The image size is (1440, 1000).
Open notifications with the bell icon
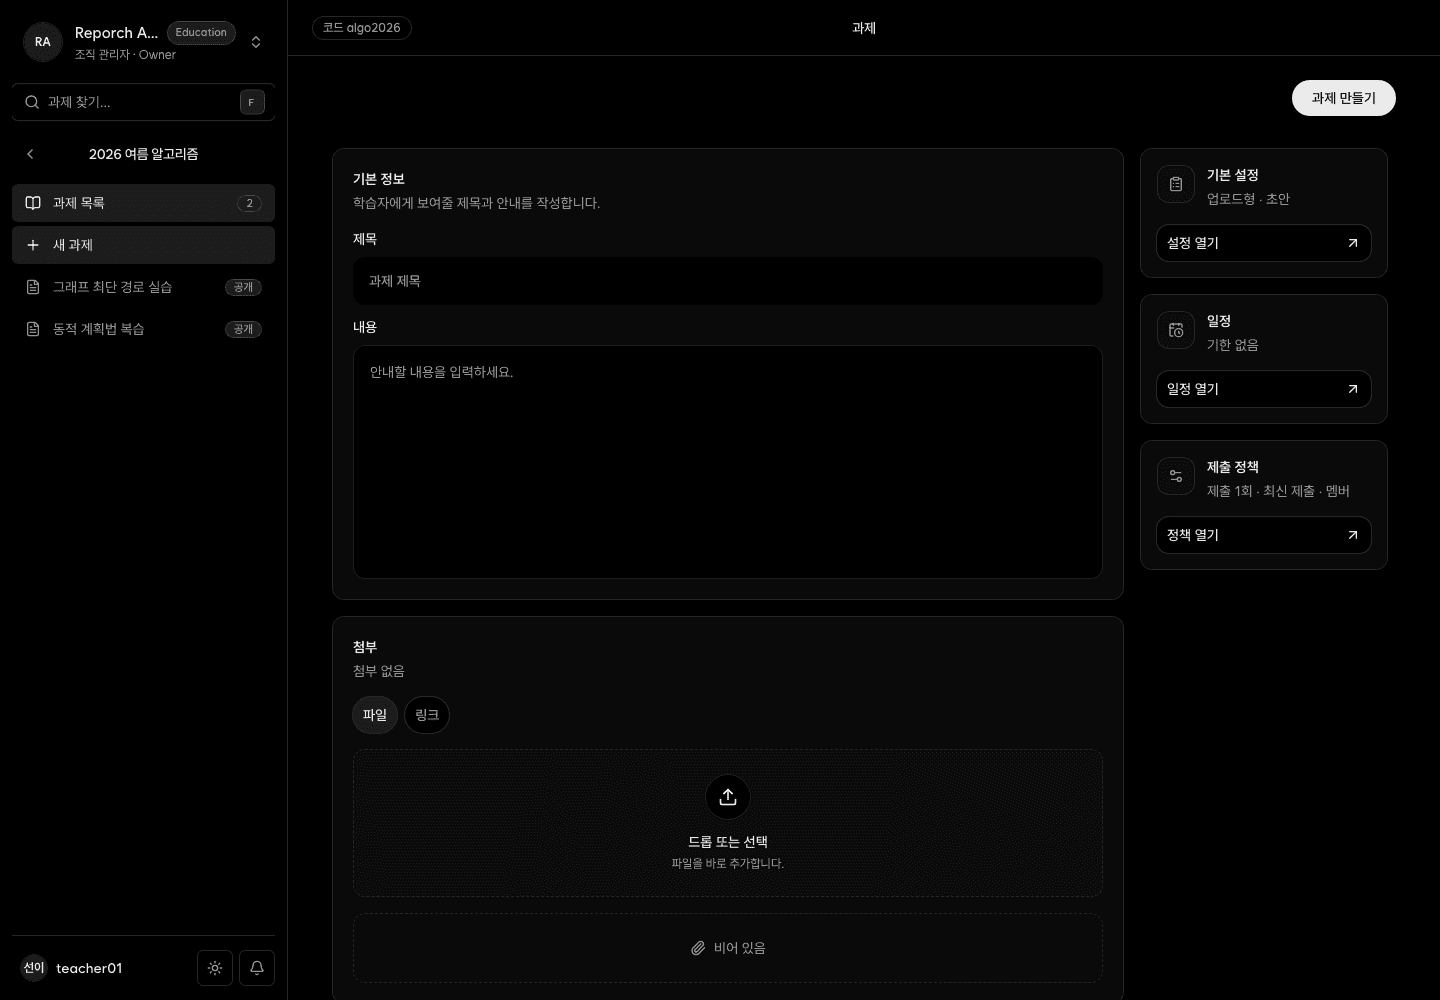coord(257,968)
